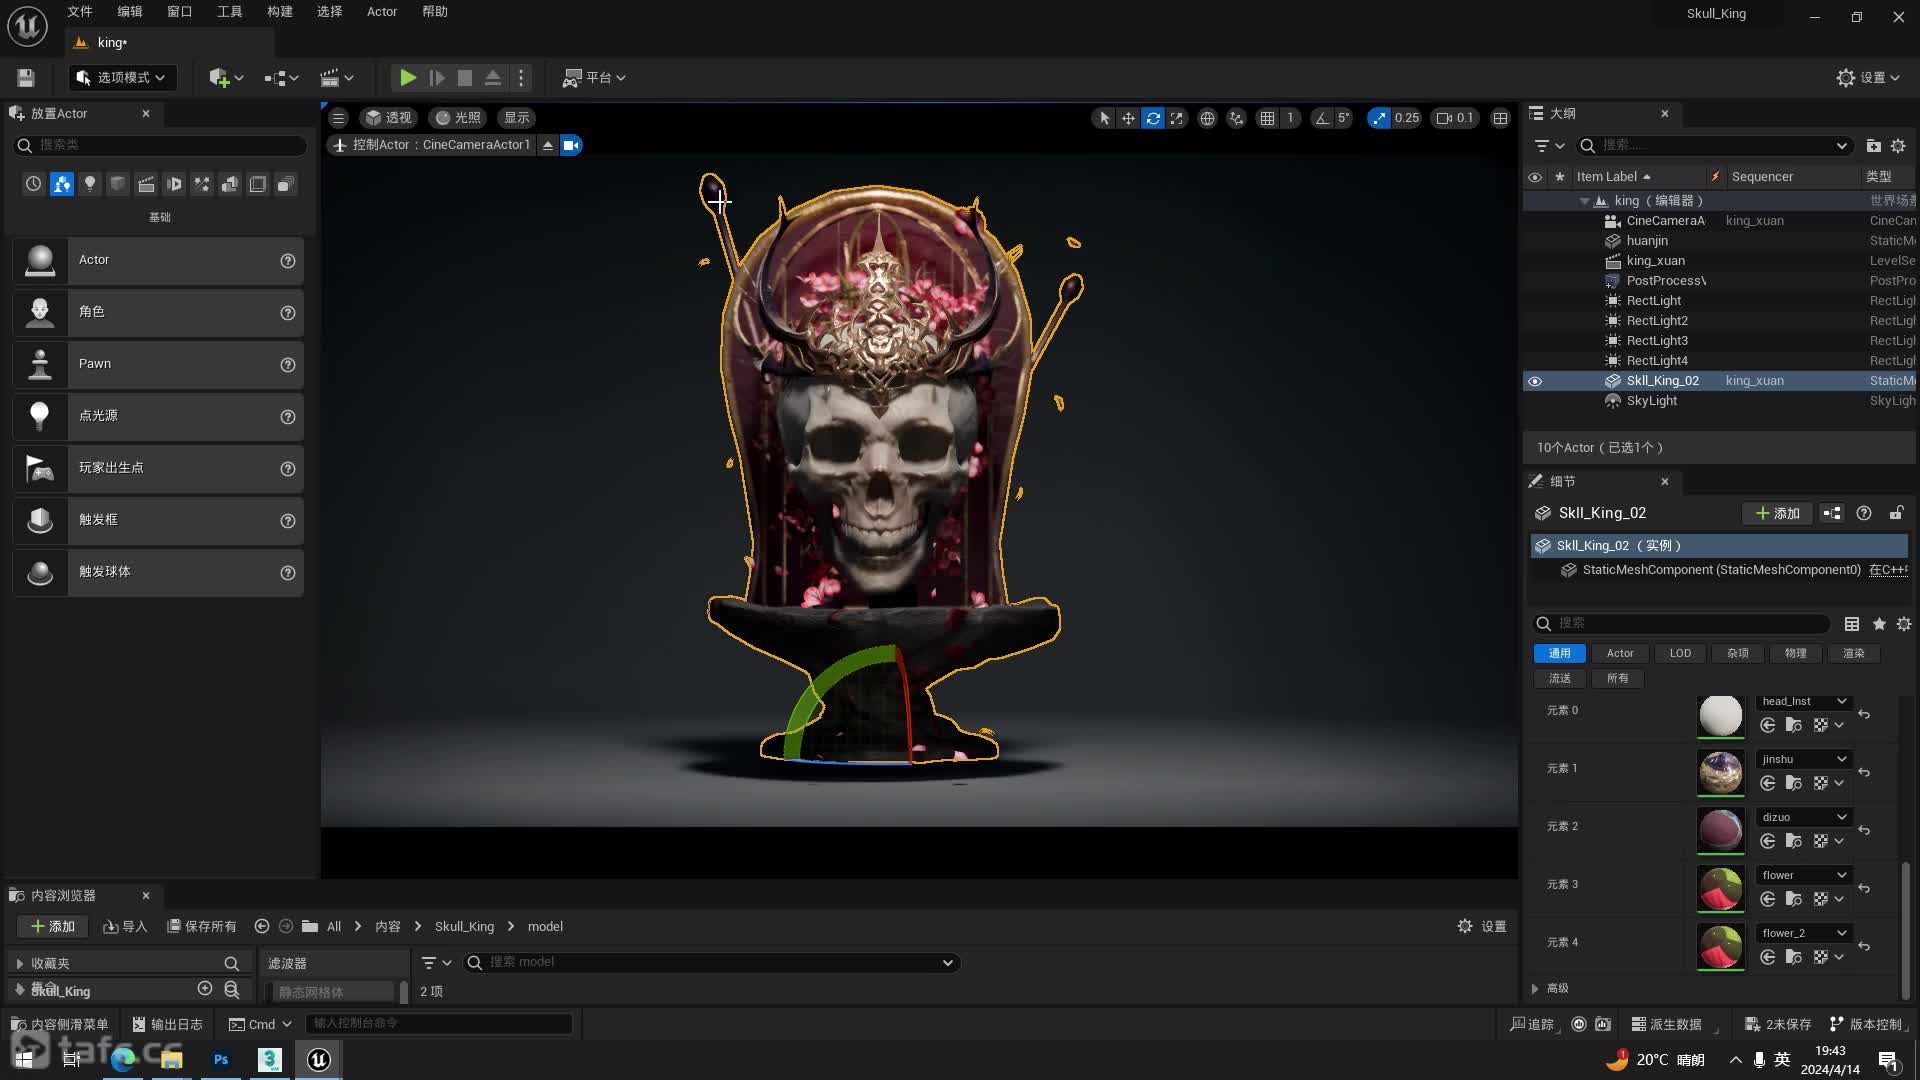Open jinshu material dropdown
The image size is (1920, 1080).
(x=1804, y=759)
